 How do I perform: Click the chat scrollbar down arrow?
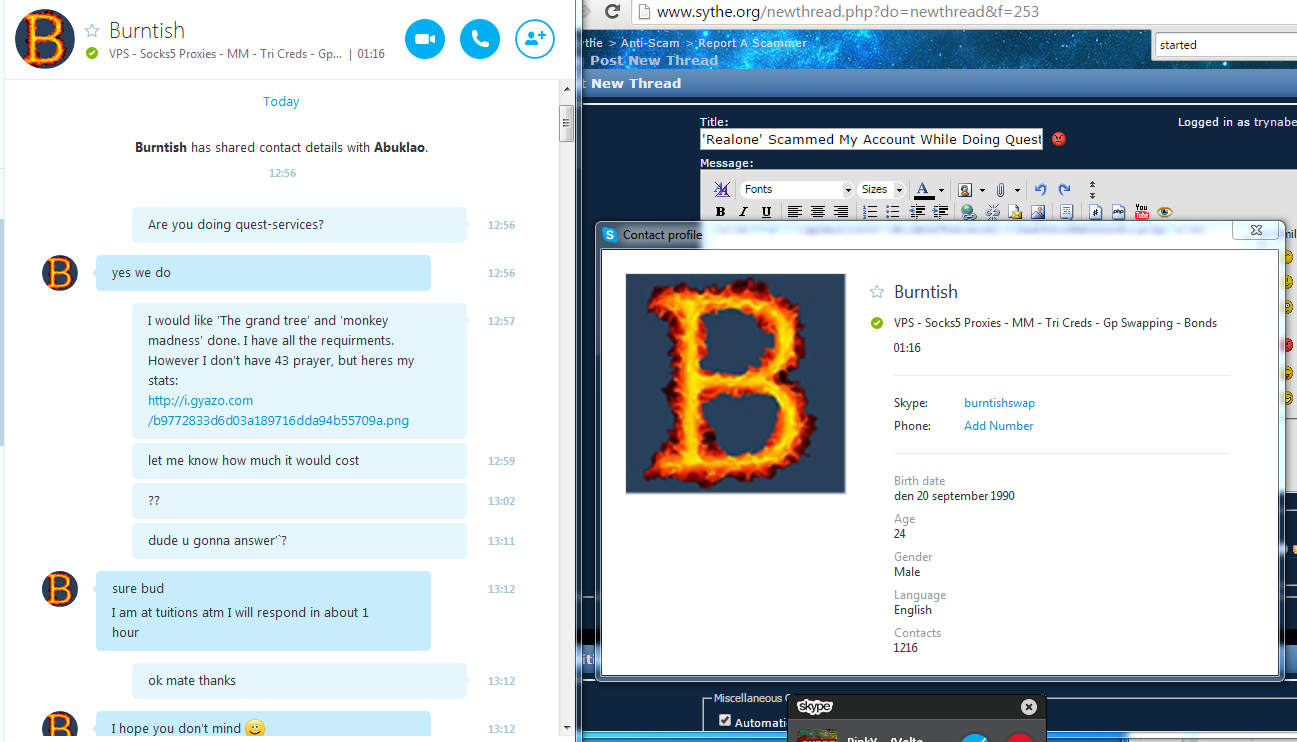click(566, 728)
